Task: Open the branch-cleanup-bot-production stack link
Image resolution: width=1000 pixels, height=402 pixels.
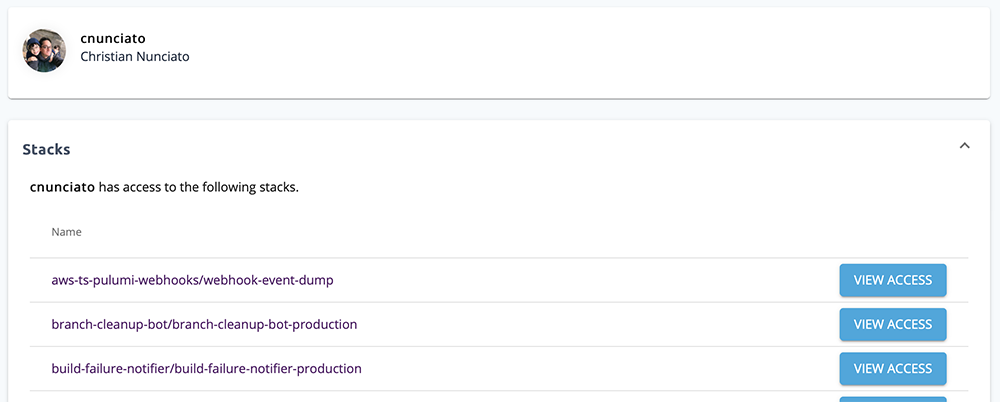Action: tap(204, 324)
